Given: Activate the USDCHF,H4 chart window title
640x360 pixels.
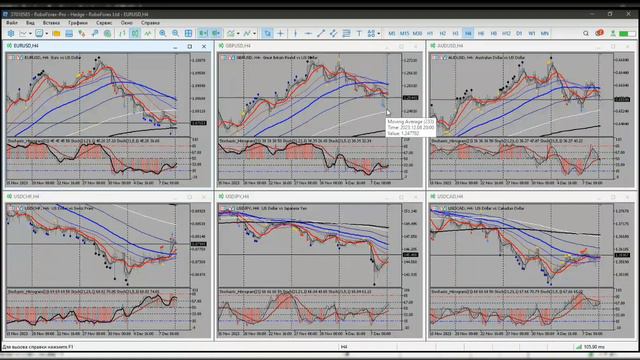Looking at the screenshot, I should tap(27, 197).
